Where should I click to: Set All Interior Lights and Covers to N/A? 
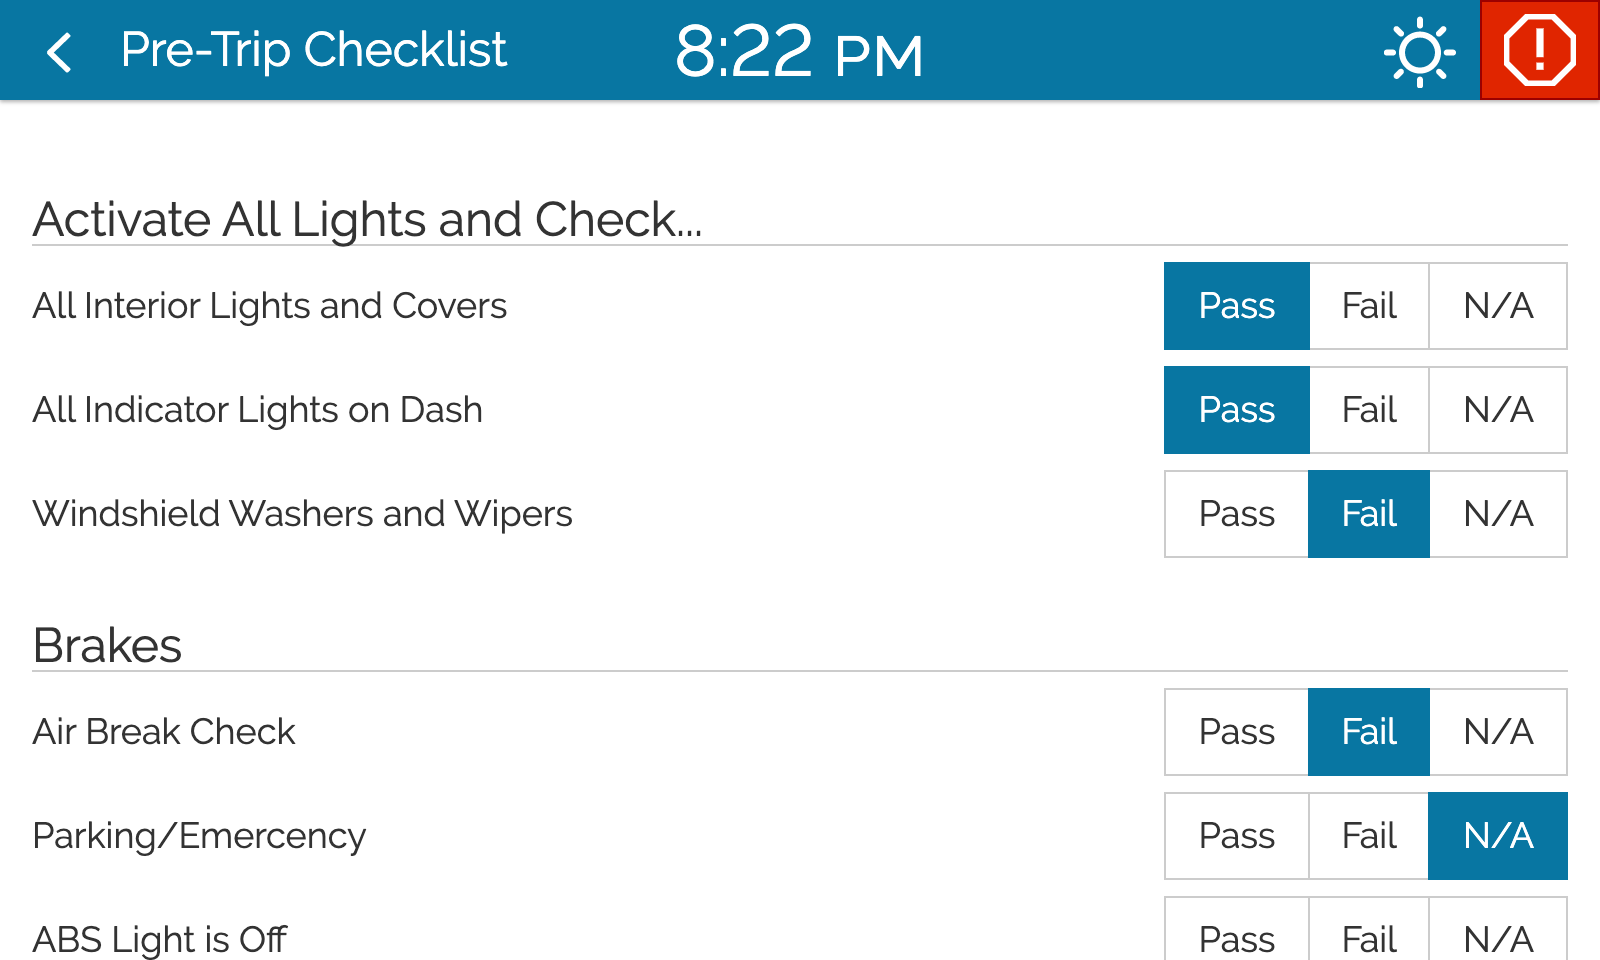pos(1498,306)
